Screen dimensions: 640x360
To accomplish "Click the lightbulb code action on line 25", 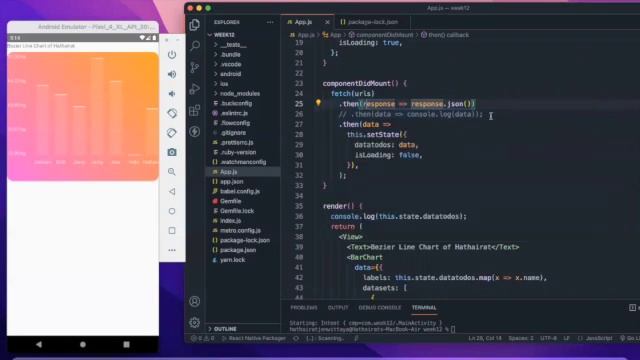I will [318, 103].
